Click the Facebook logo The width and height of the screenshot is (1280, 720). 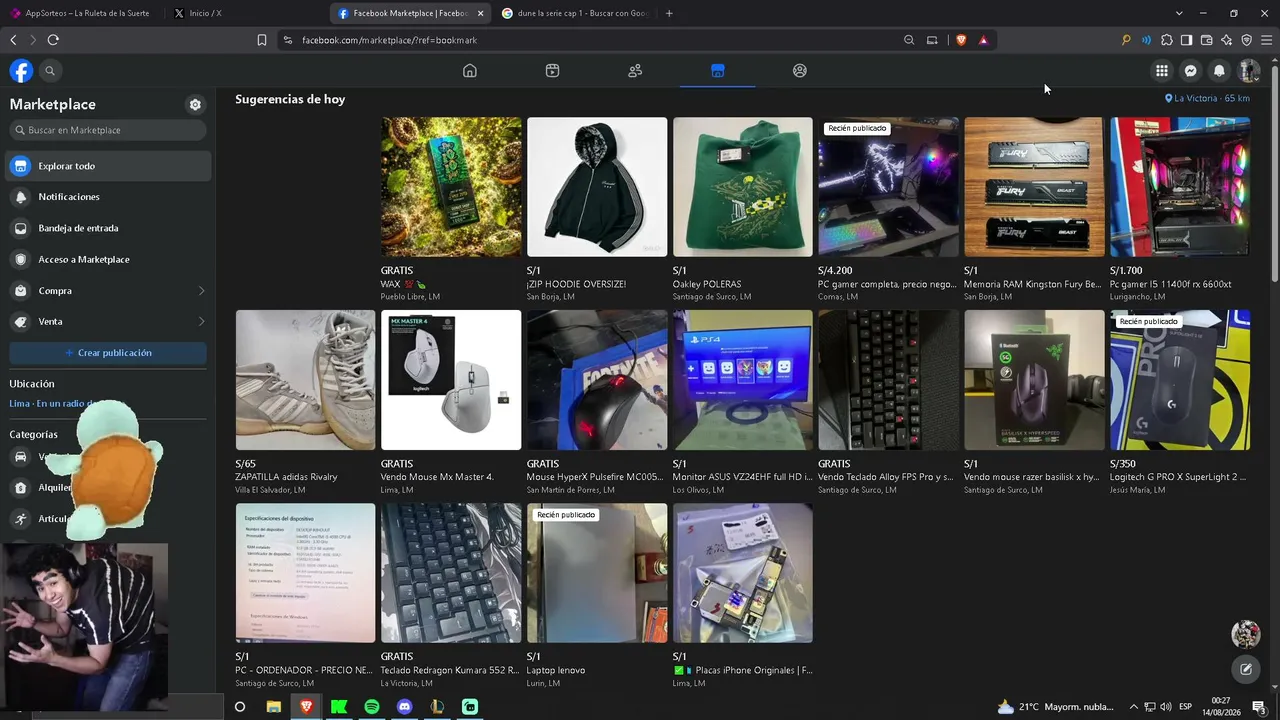[21, 71]
